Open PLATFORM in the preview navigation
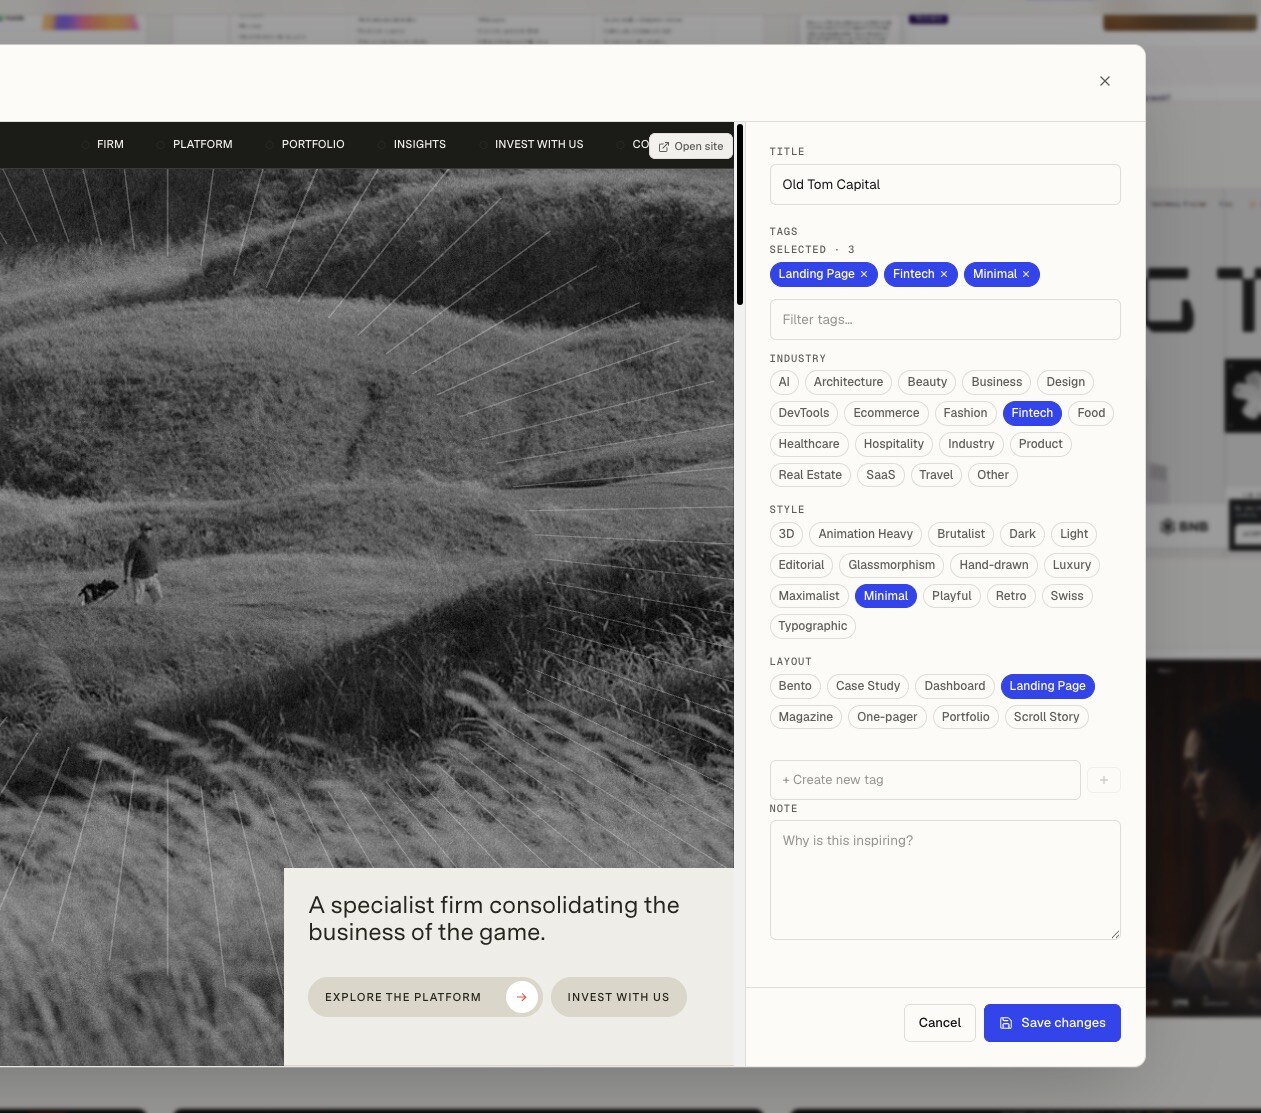The image size is (1261, 1113). coord(202,145)
